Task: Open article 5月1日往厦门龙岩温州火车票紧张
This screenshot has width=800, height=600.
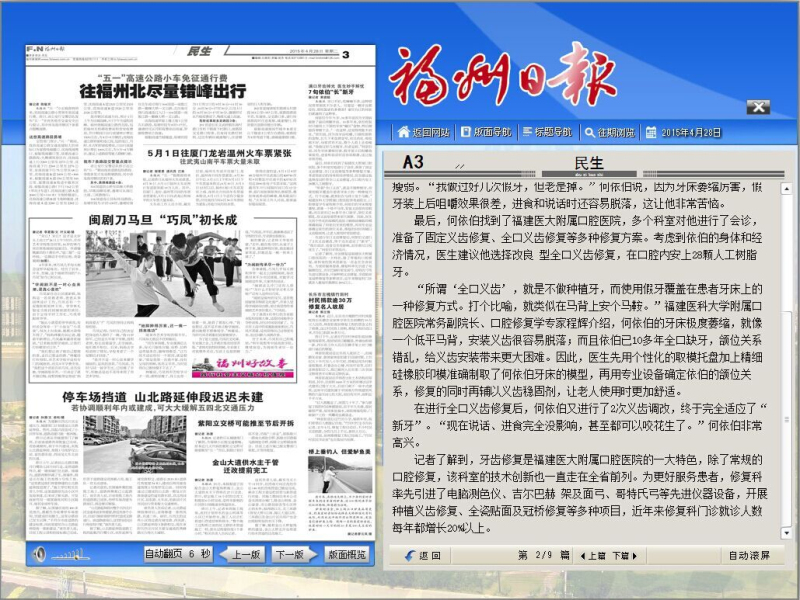Action: (x=219, y=153)
